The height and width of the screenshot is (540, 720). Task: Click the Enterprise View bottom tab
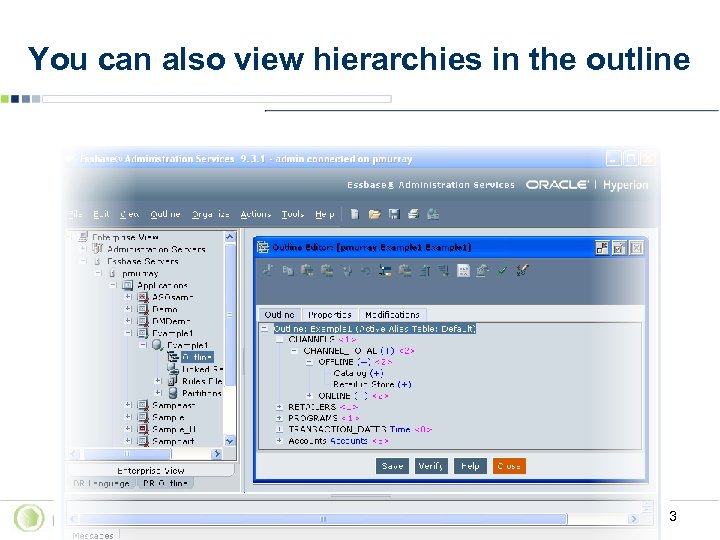click(x=151, y=471)
